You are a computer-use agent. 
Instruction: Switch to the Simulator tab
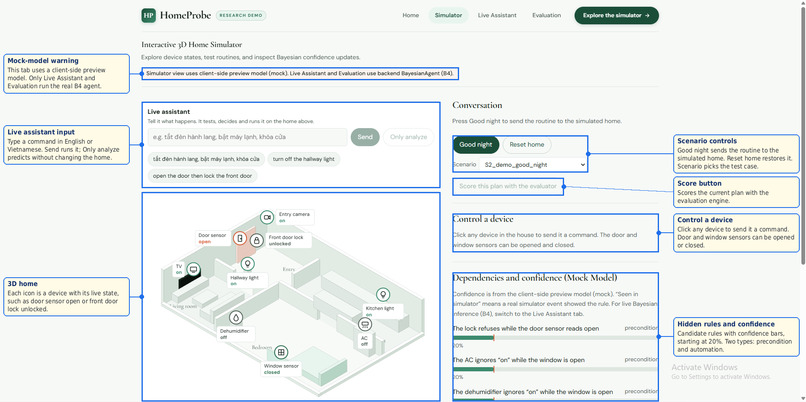pyautogui.click(x=448, y=15)
